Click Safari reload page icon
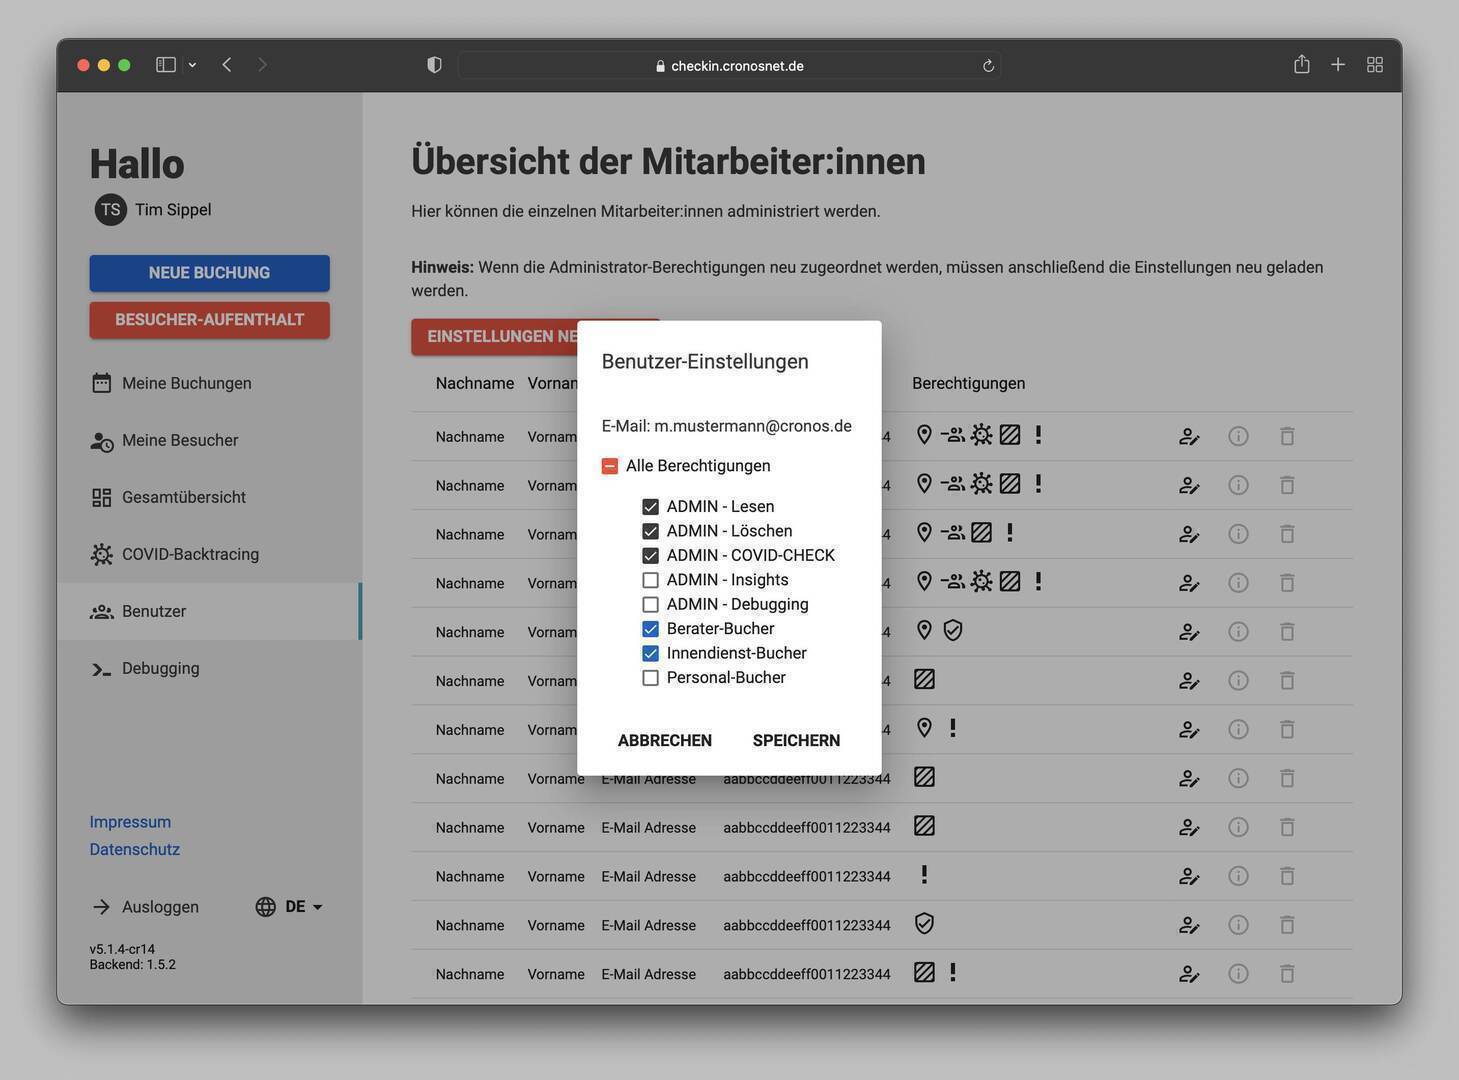This screenshot has height=1080, width=1459. (x=988, y=66)
